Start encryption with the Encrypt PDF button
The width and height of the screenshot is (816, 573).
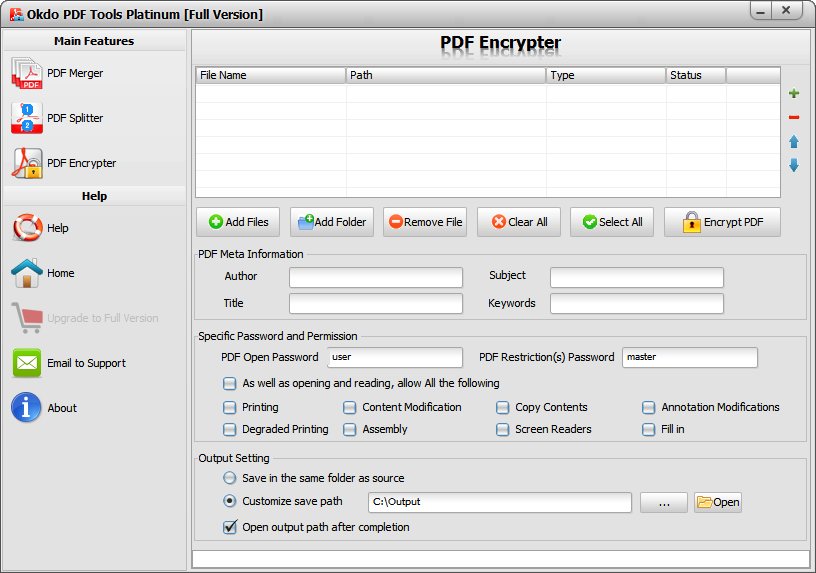[722, 222]
